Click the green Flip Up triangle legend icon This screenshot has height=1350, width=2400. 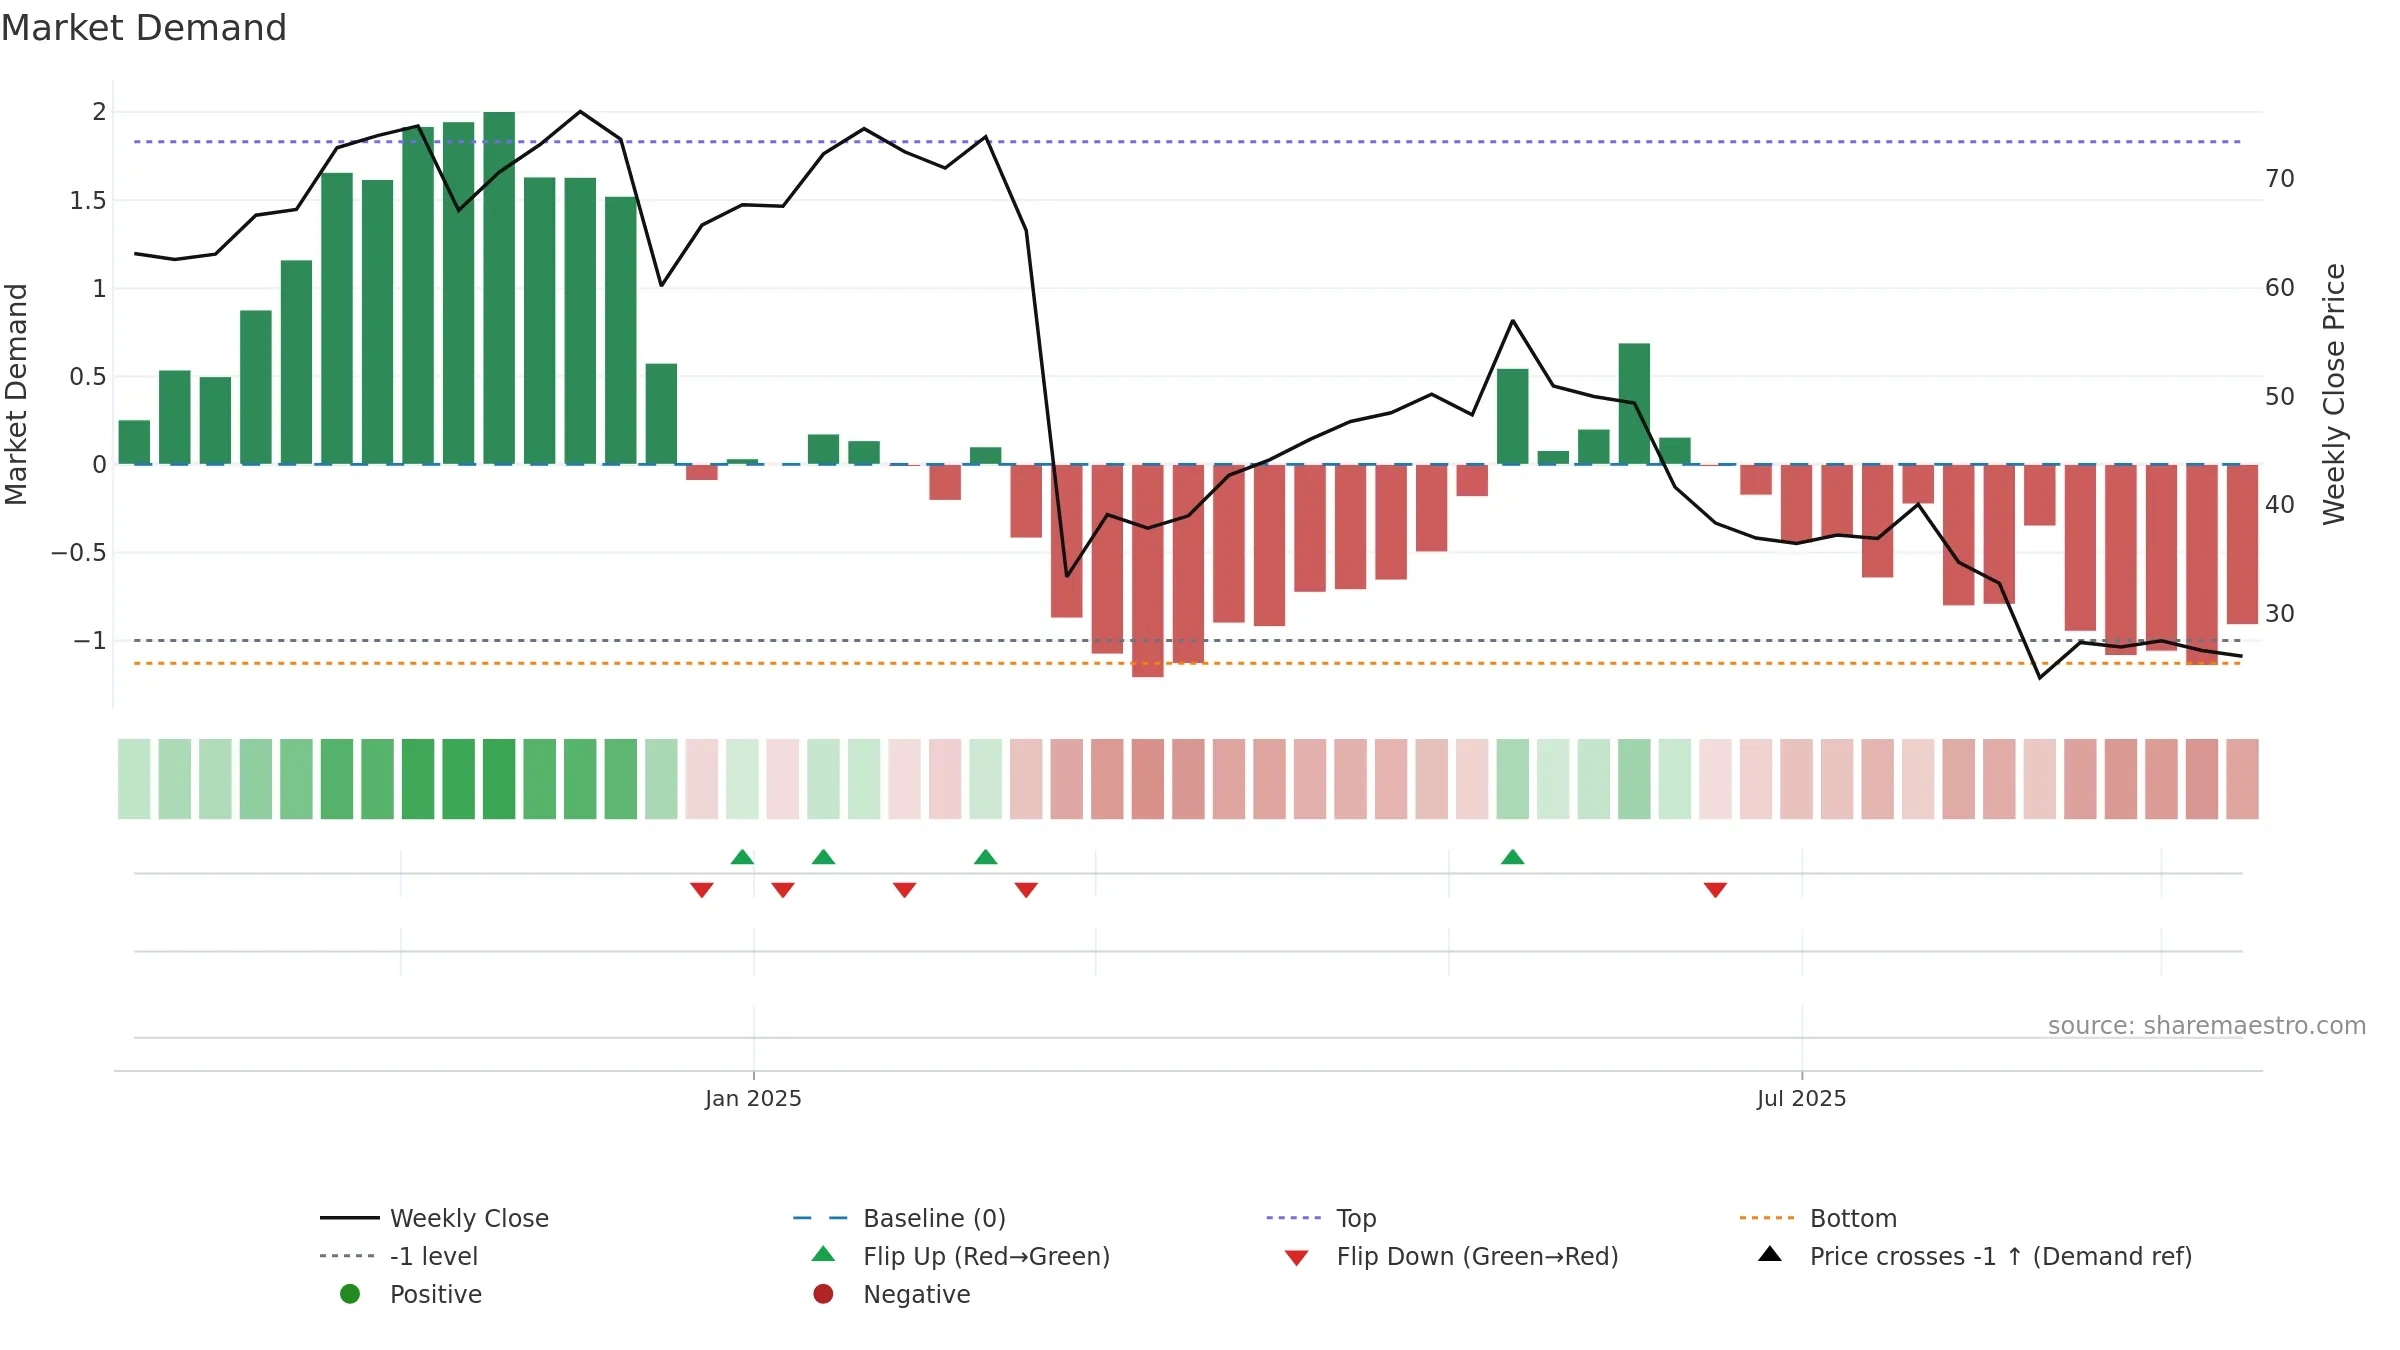823,1254
